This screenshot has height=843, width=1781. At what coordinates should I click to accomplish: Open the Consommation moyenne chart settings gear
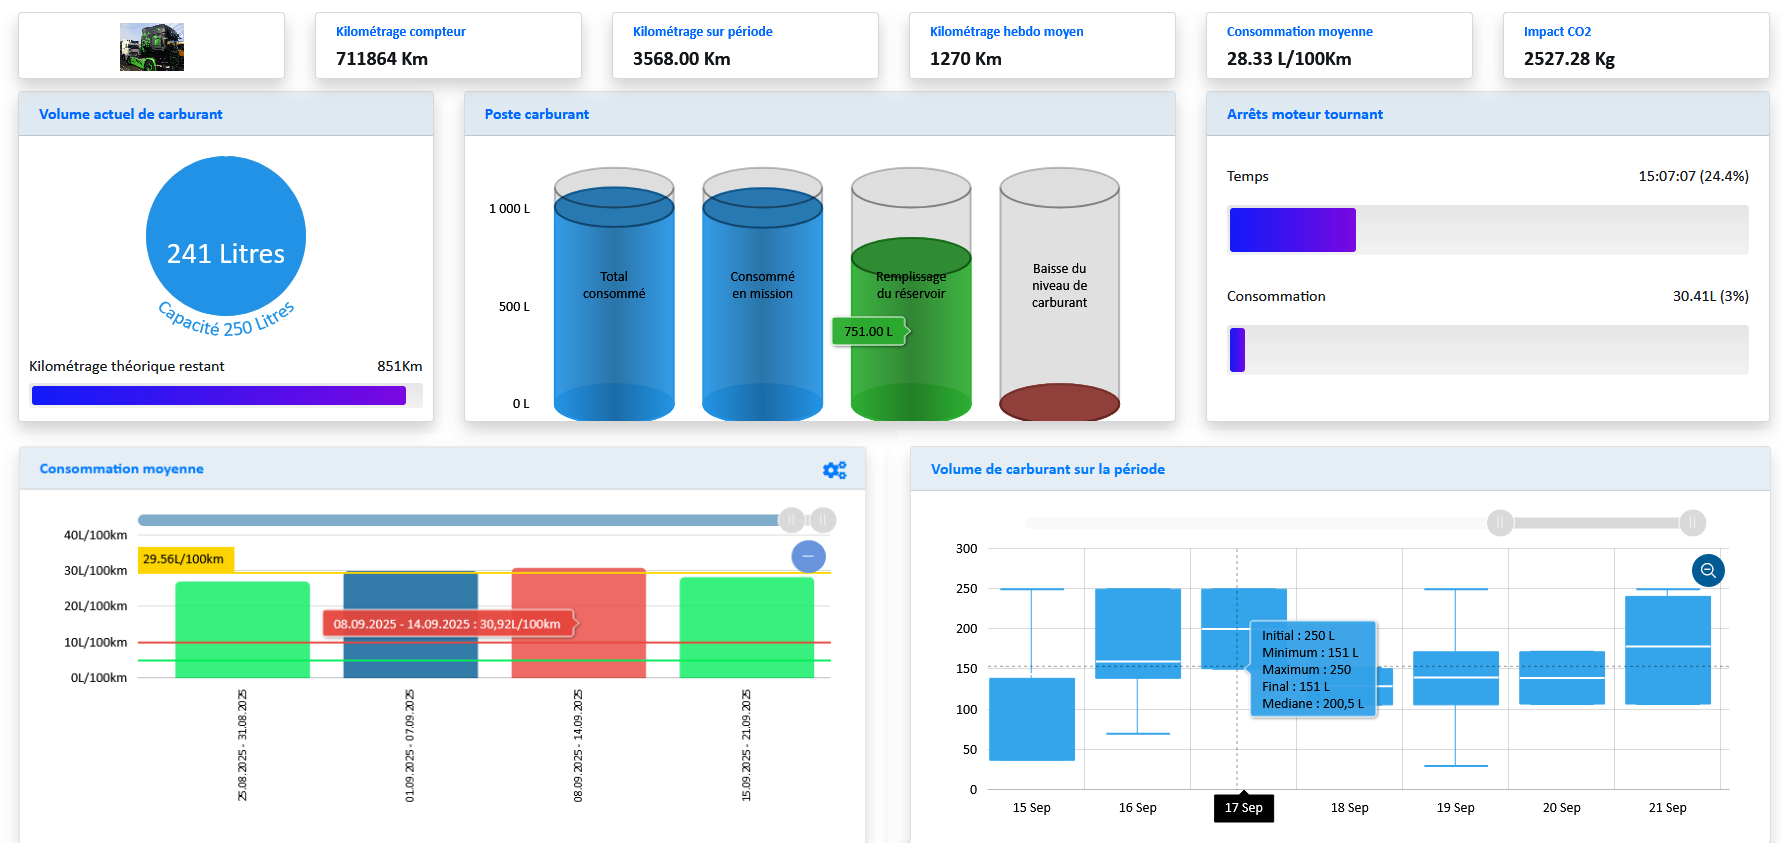[834, 470]
